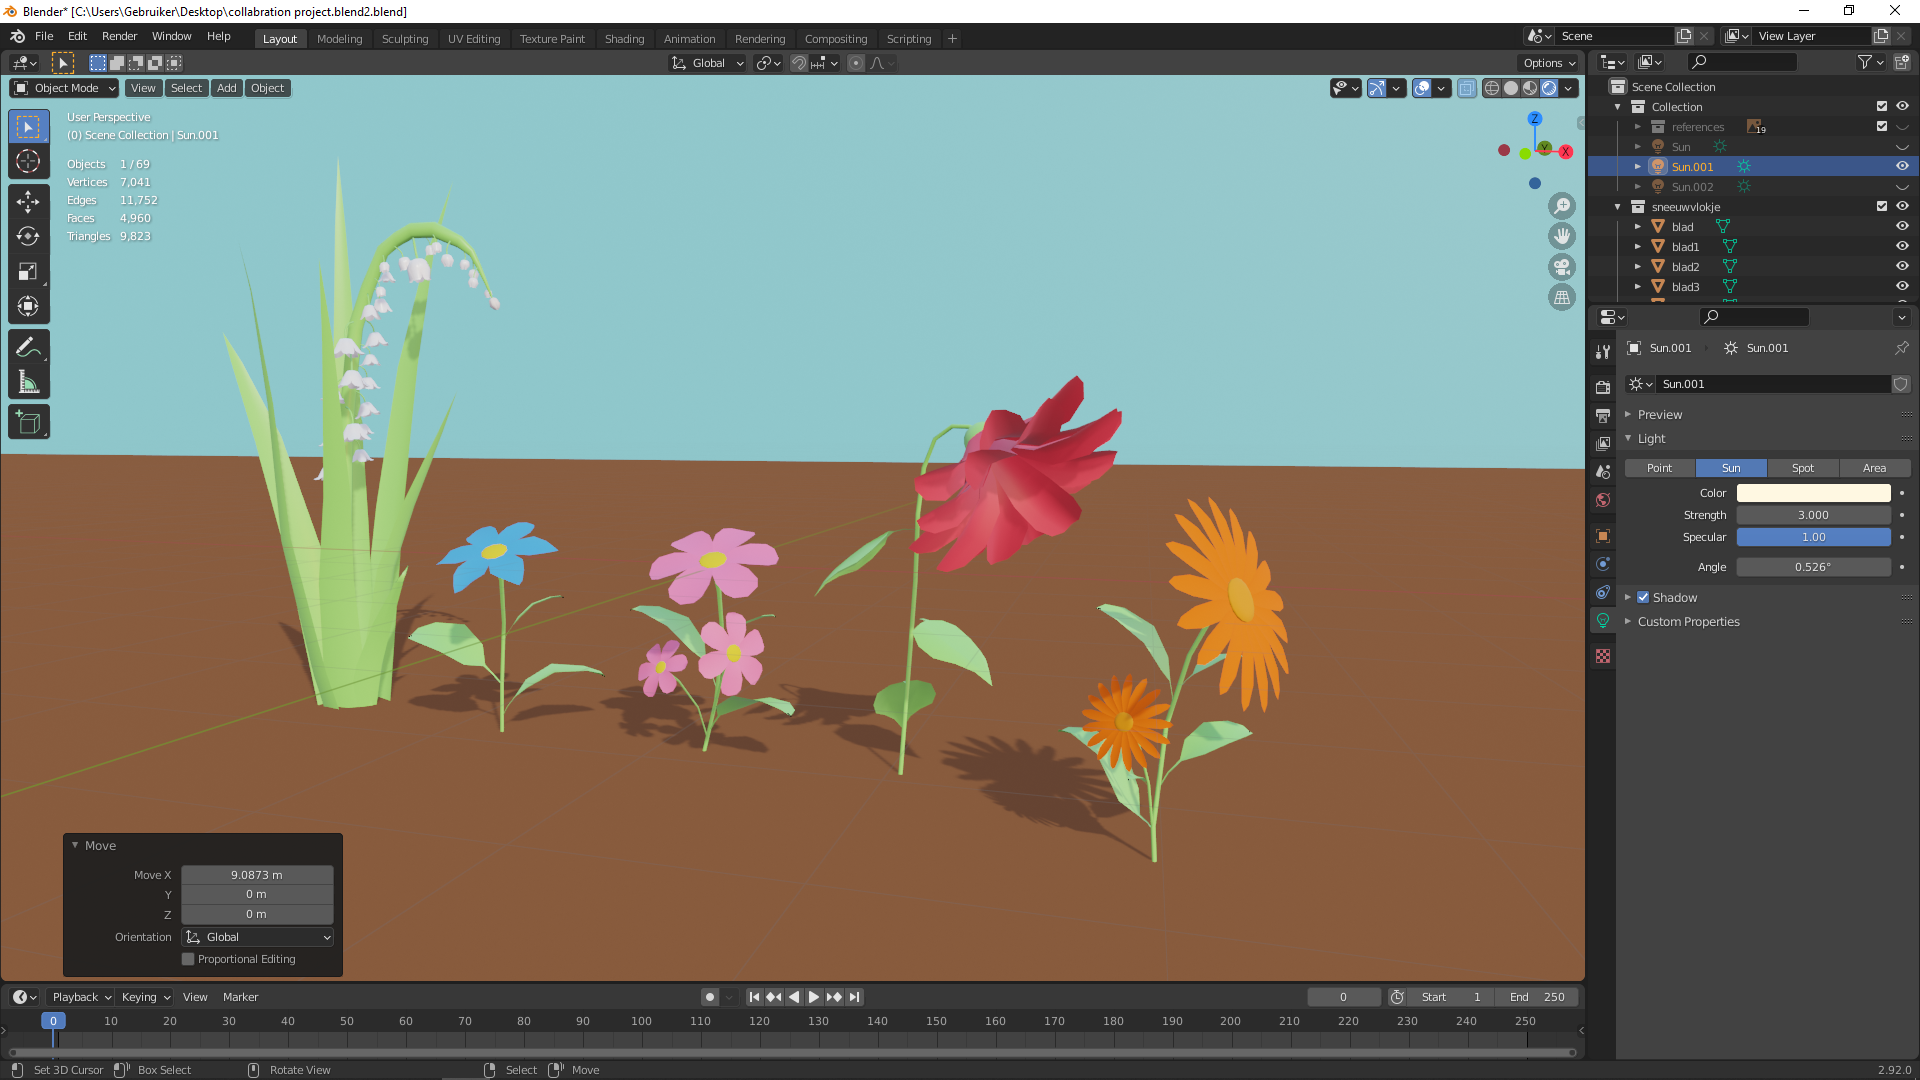Screen dimensions: 1920x1080
Task: Open the Object Mode dropdown
Action: [x=66, y=88]
